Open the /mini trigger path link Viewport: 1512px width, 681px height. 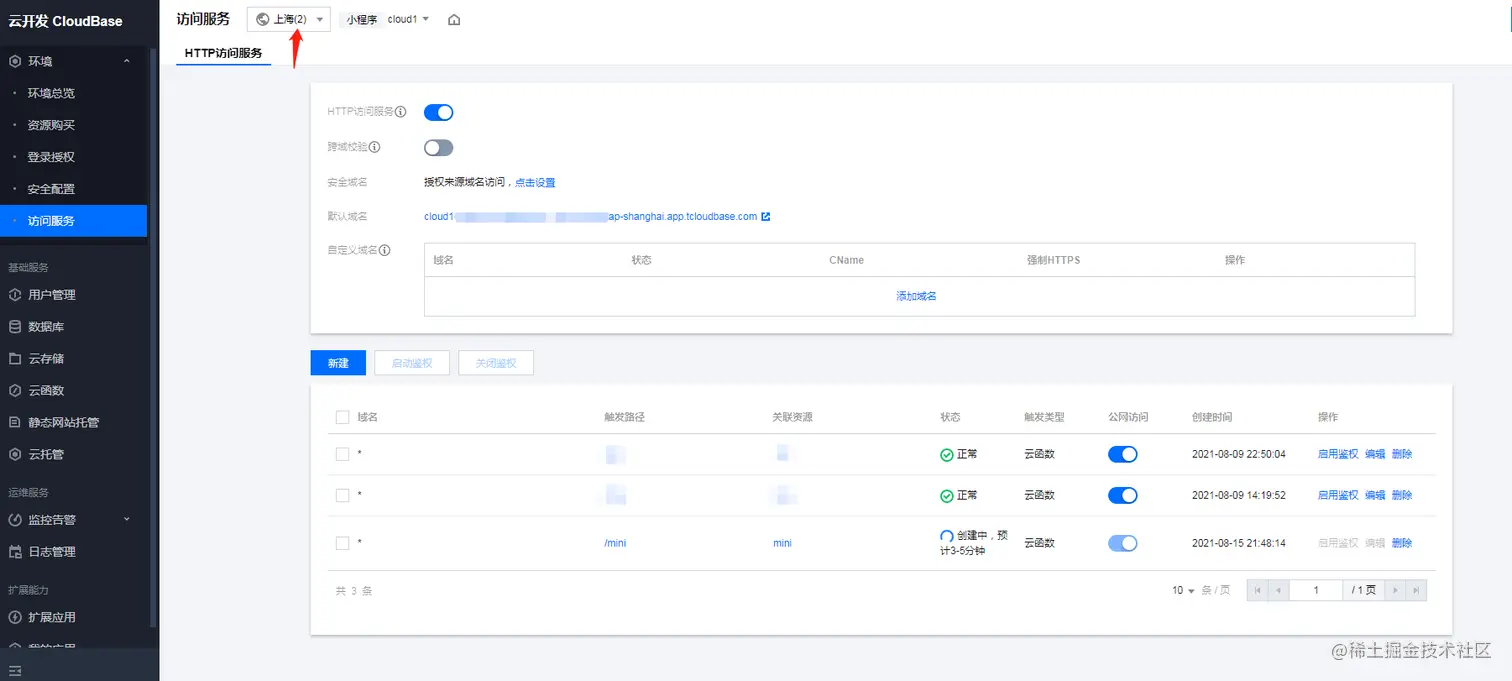pos(615,543)
